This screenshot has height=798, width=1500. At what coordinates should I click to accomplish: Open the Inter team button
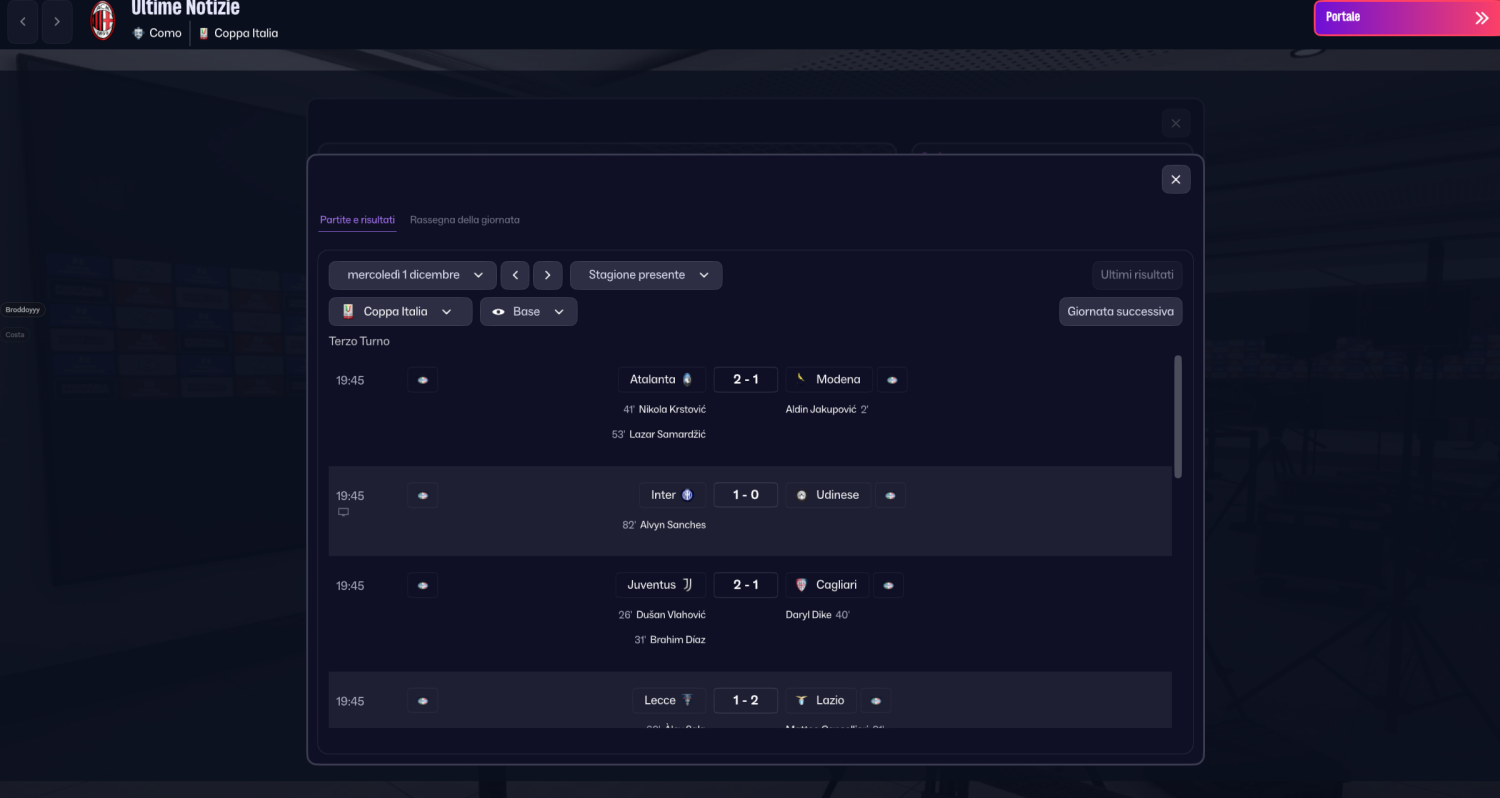pyautogui.click(x=672, y=495)
